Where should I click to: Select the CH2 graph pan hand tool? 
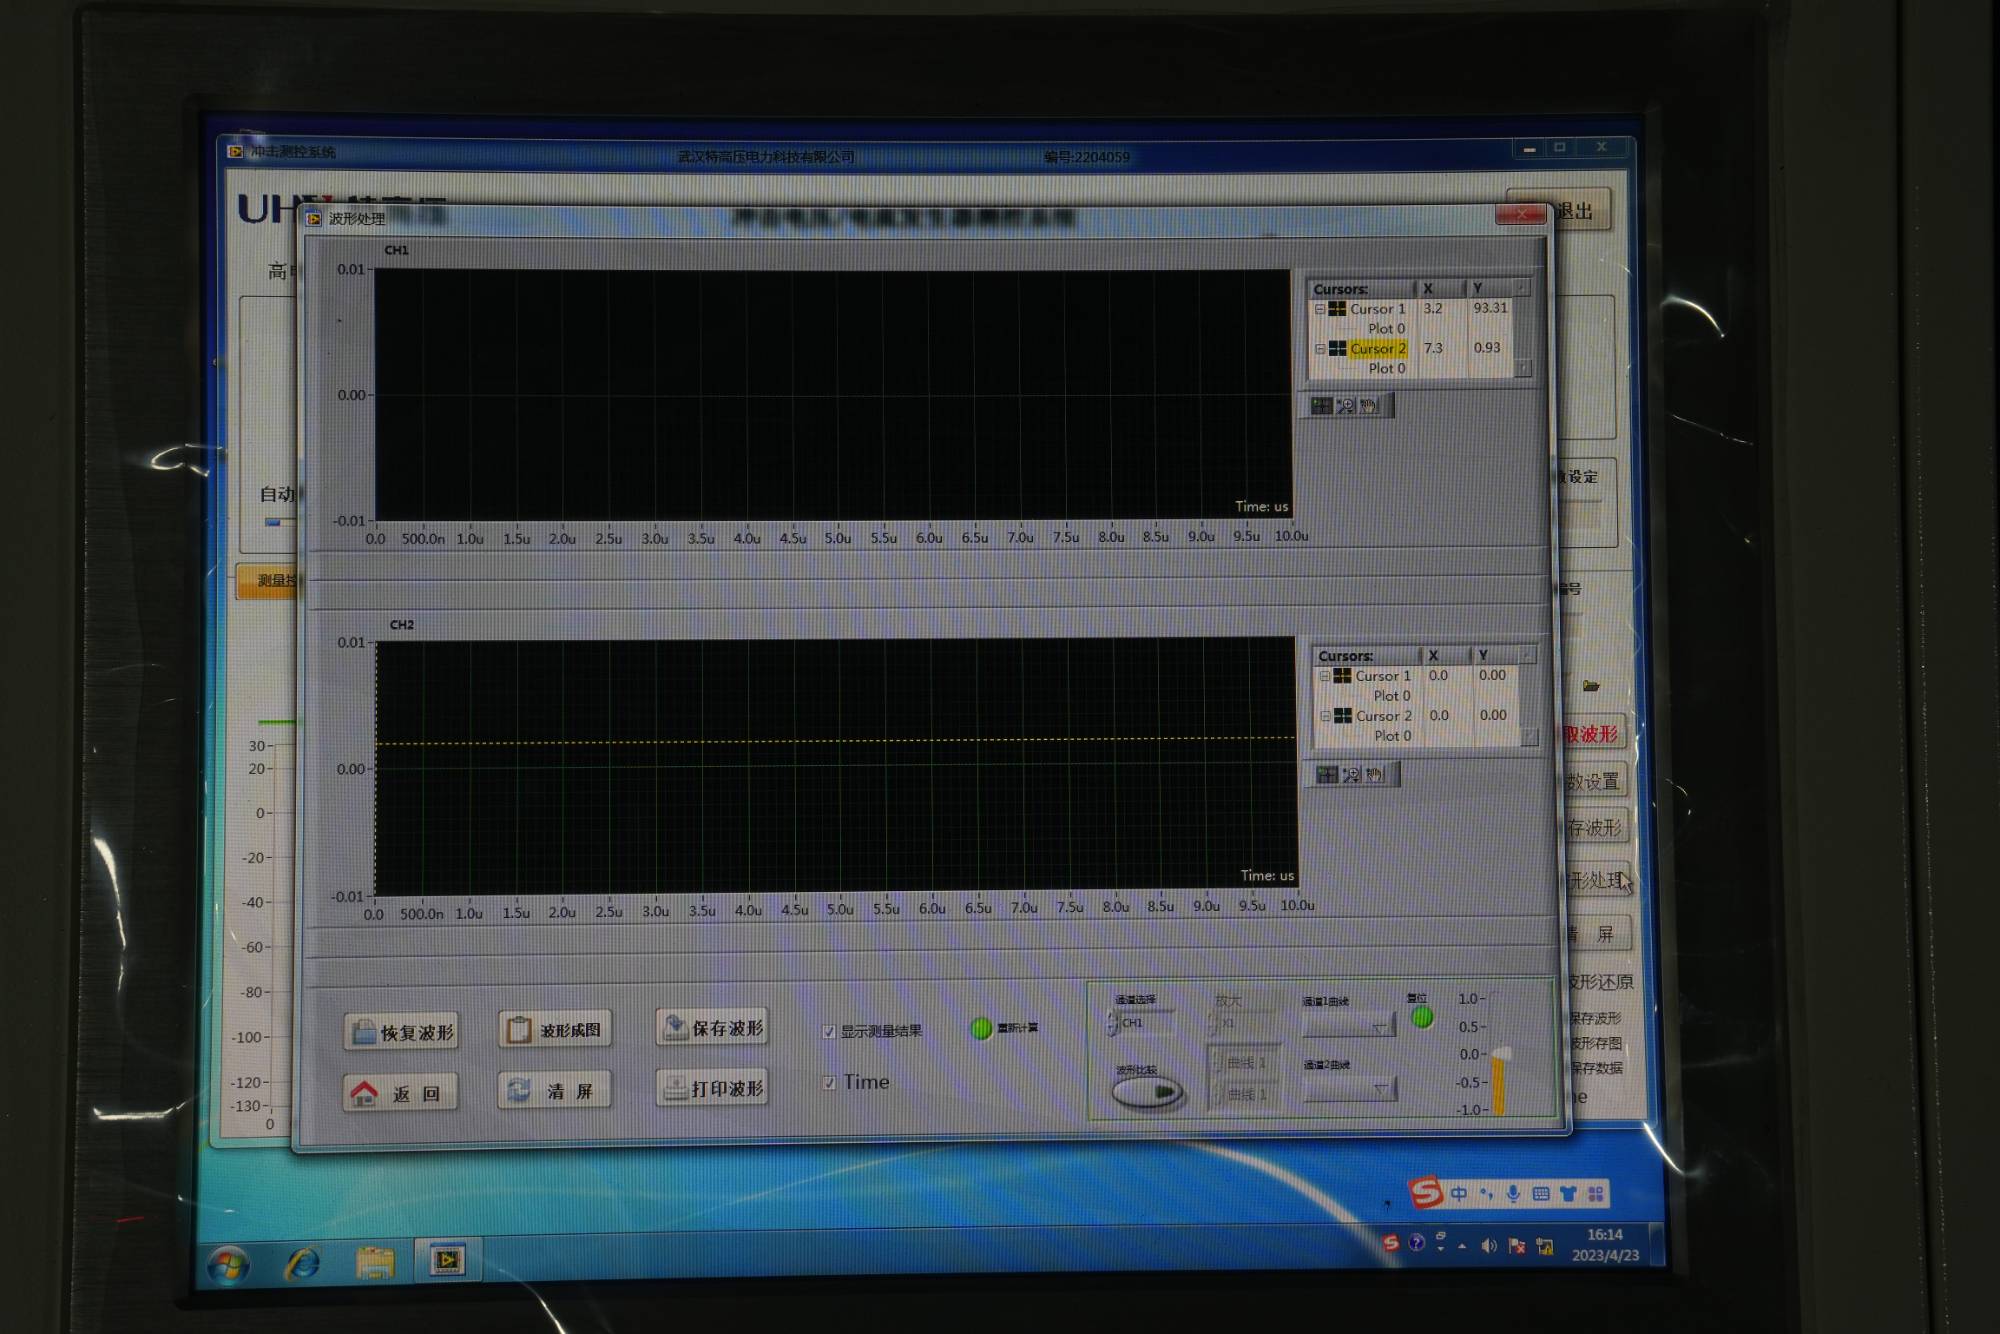[x=1375, y=775]
